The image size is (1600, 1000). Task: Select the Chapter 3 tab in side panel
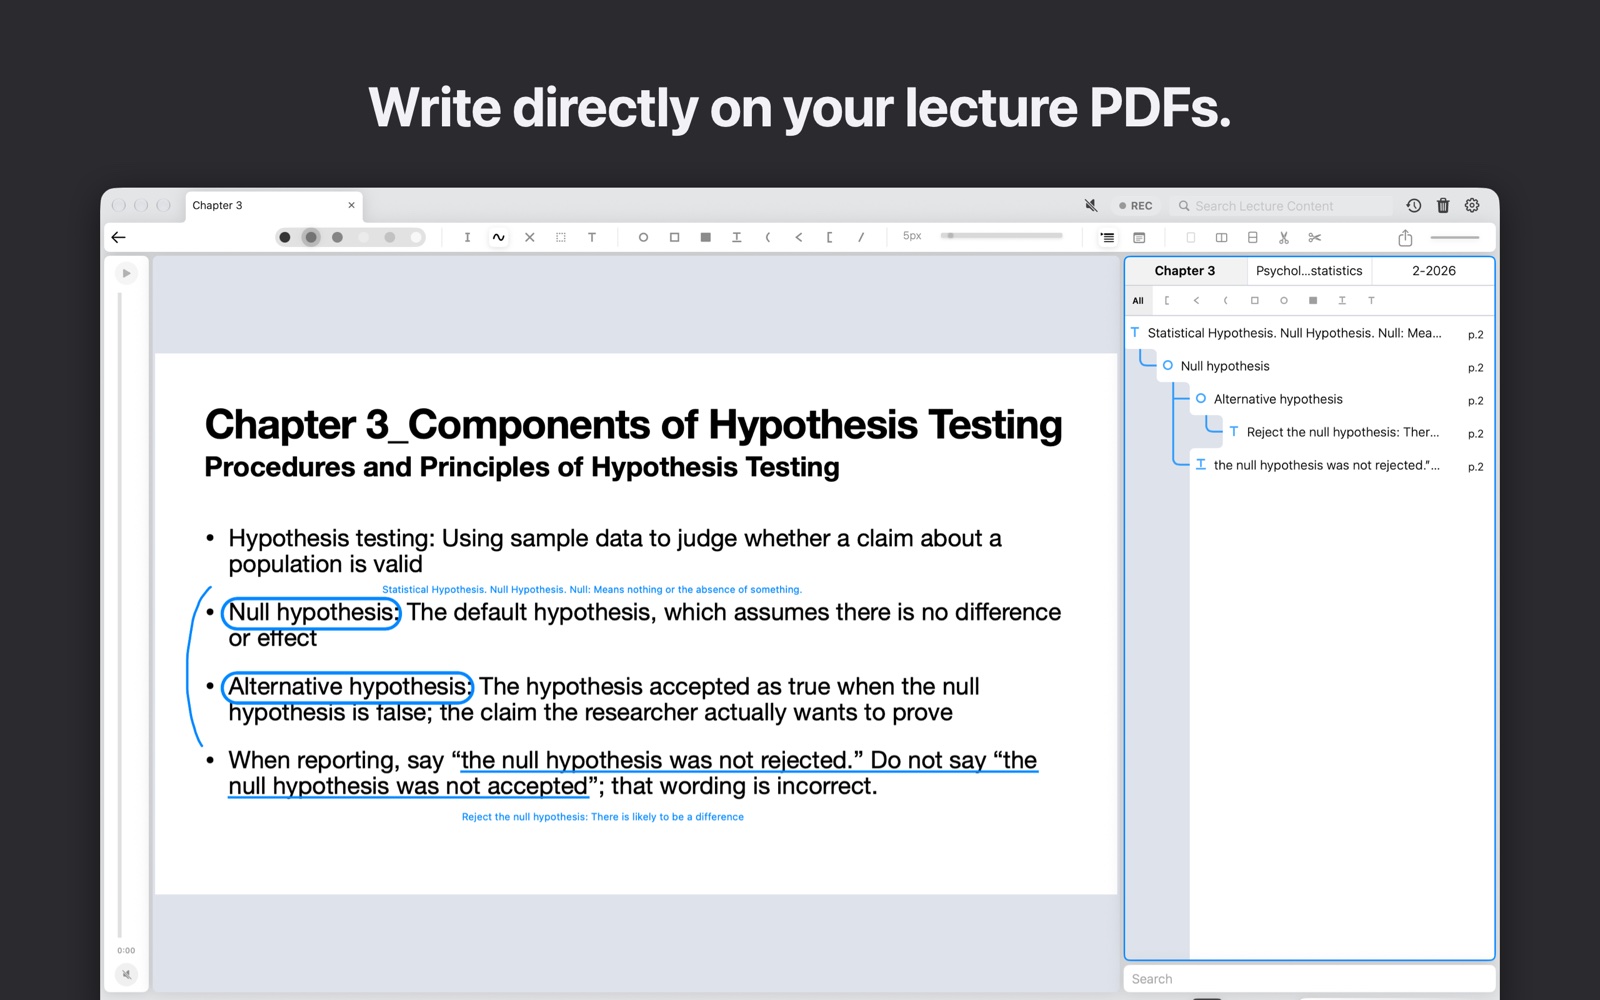(1185, 271)
